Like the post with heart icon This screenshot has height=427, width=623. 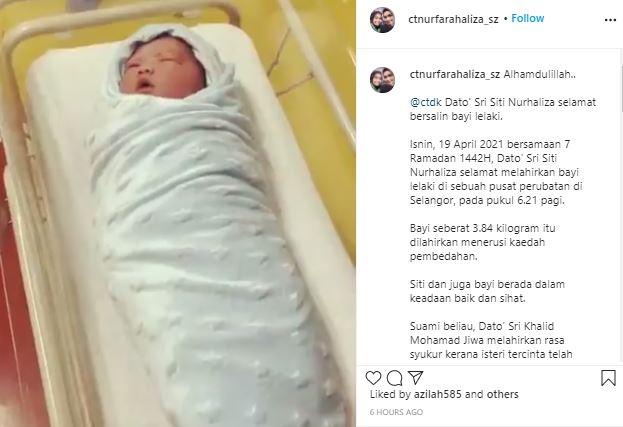373,378
